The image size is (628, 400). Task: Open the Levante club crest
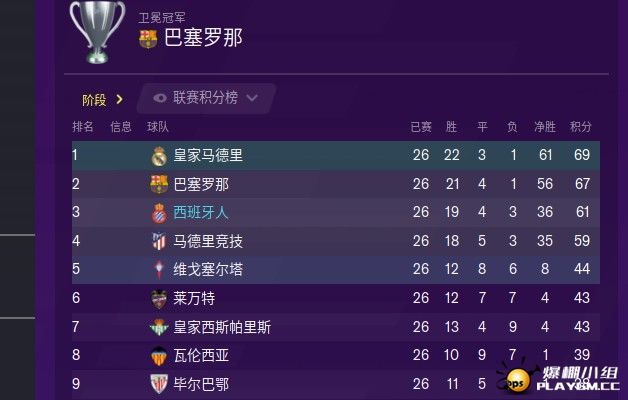click(159, 298)
